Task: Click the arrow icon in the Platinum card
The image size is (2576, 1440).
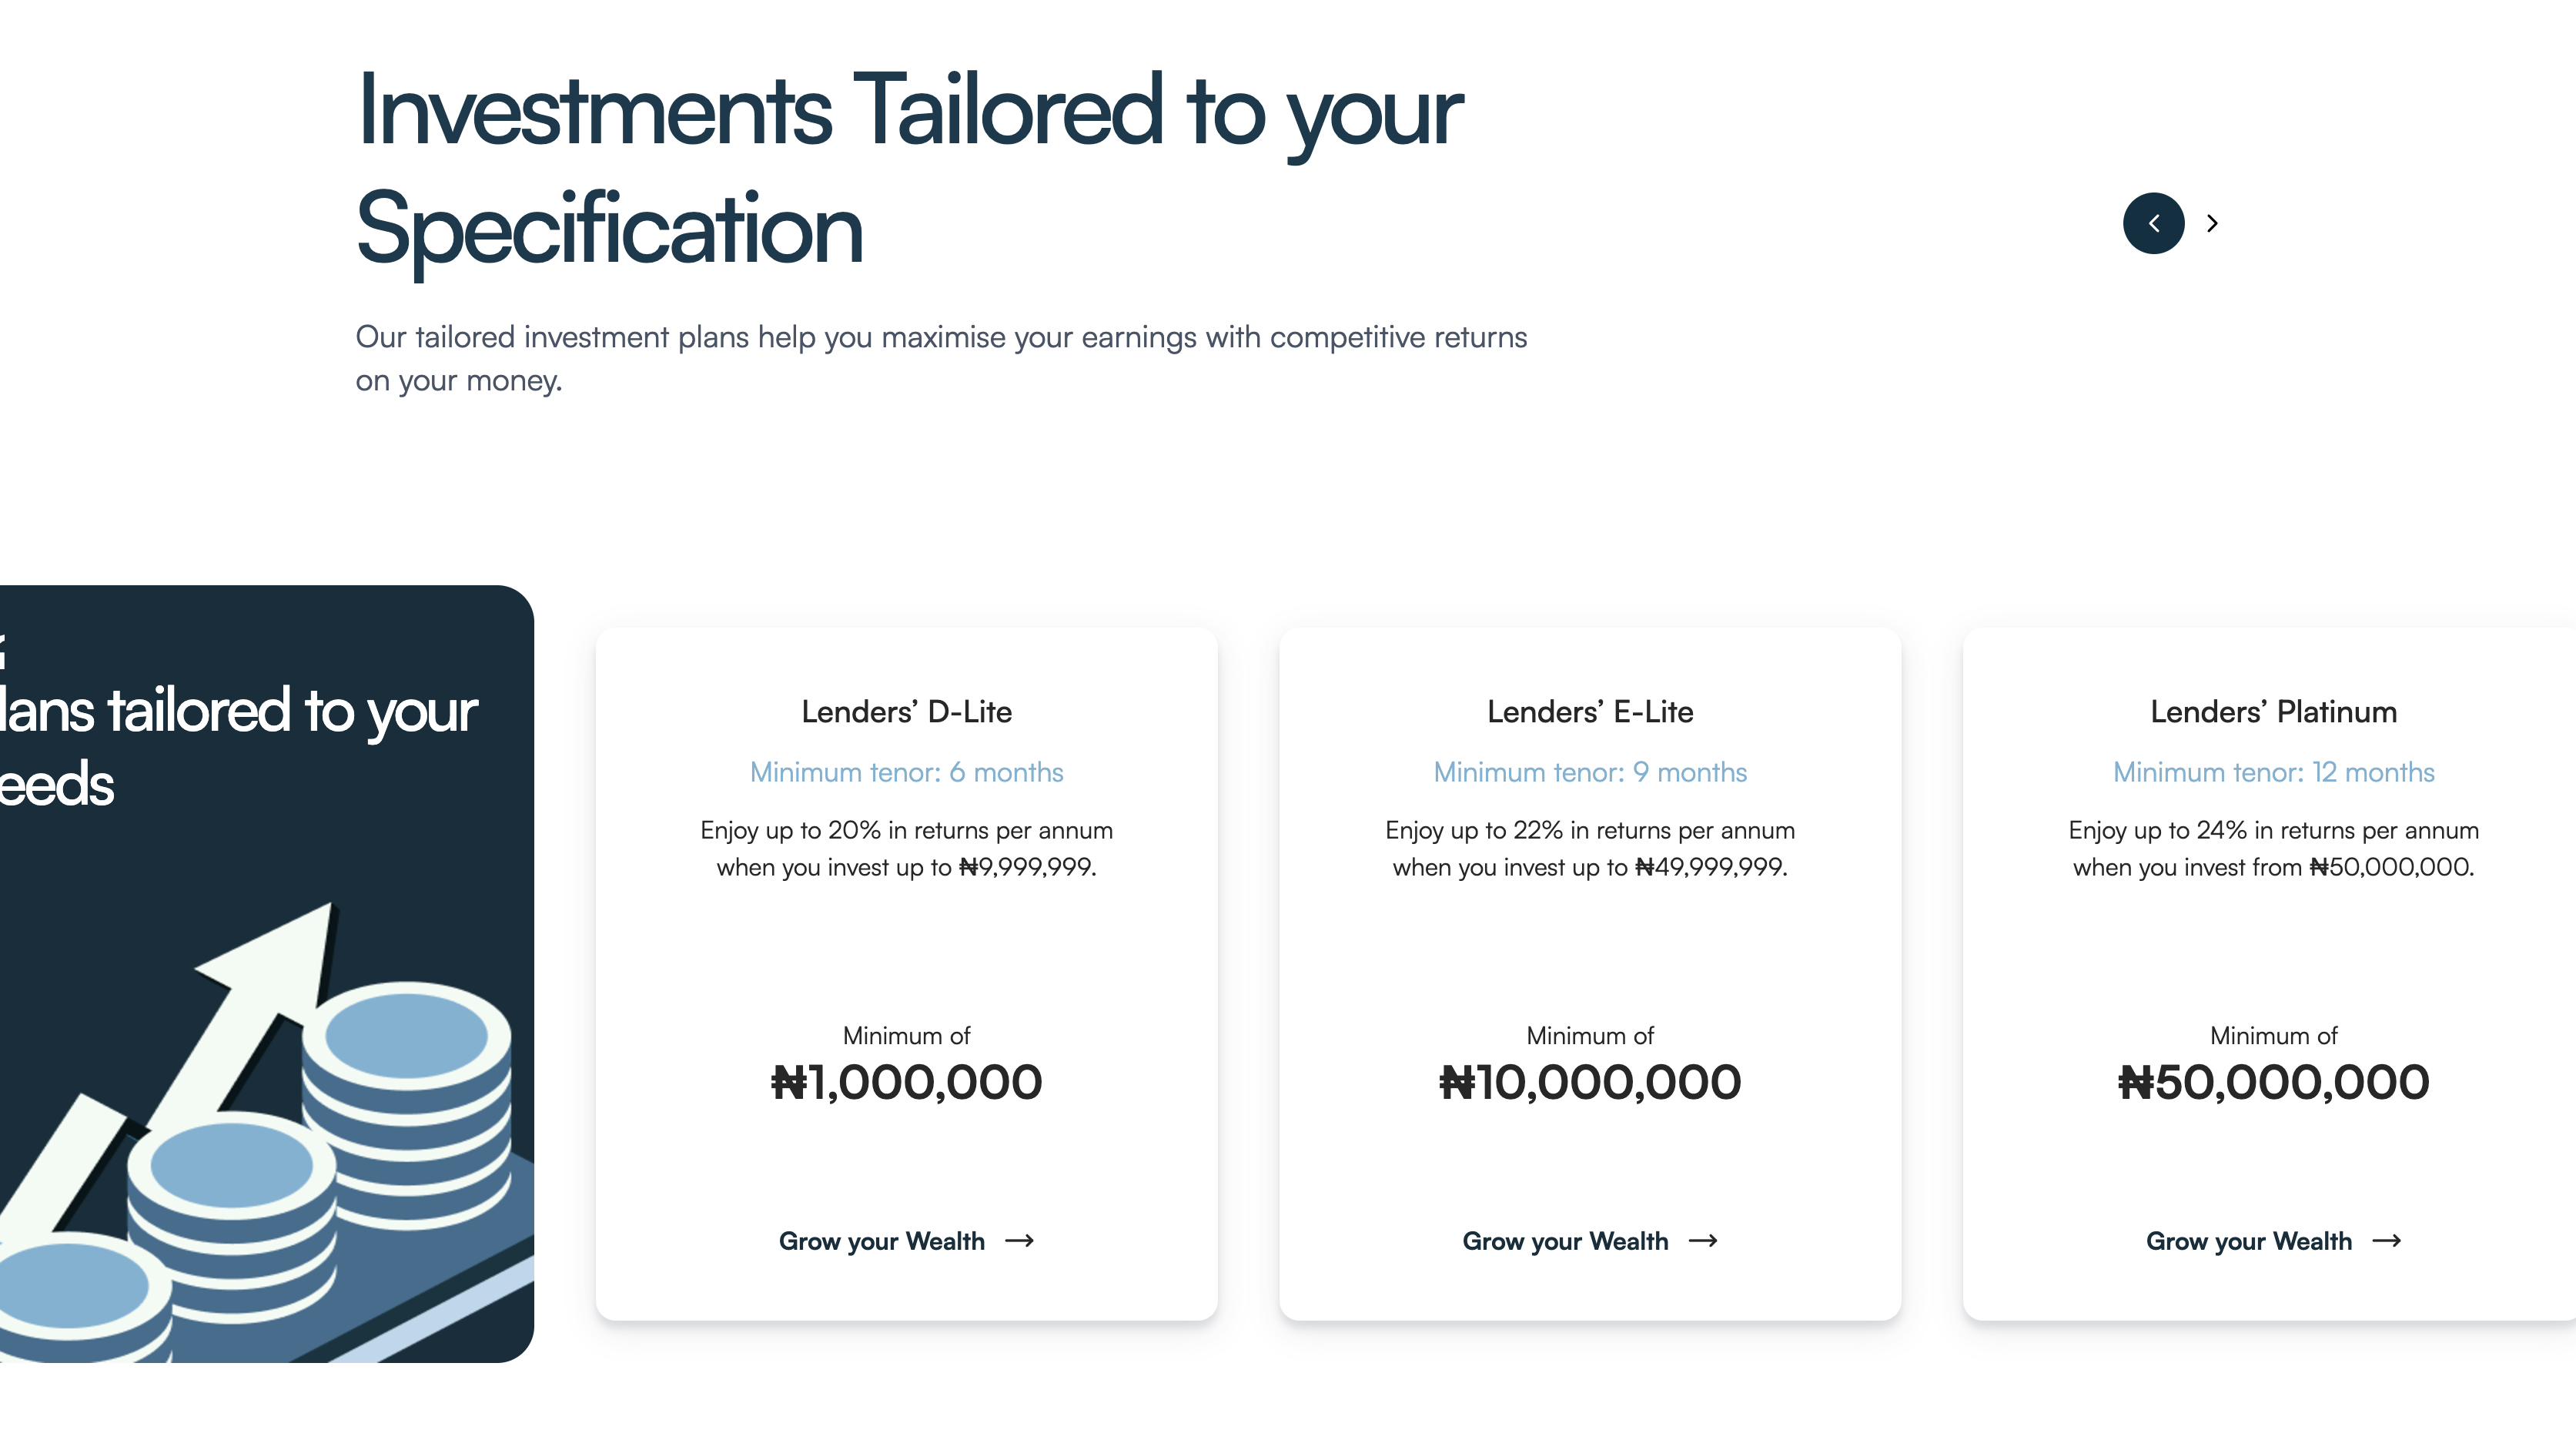Action: (x=2387, y=1241)
